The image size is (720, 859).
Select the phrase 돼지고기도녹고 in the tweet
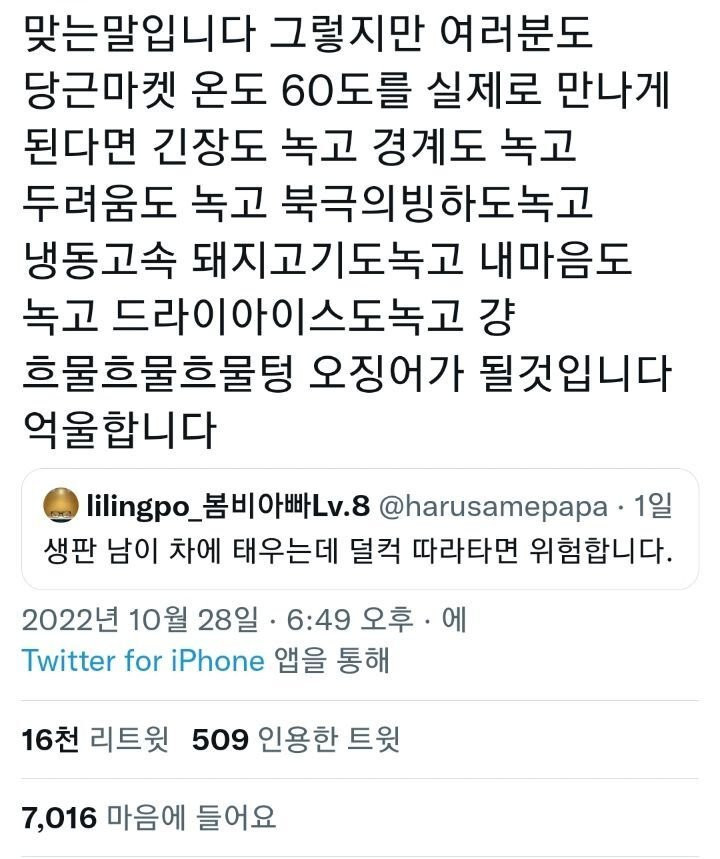tap(328, 259)
